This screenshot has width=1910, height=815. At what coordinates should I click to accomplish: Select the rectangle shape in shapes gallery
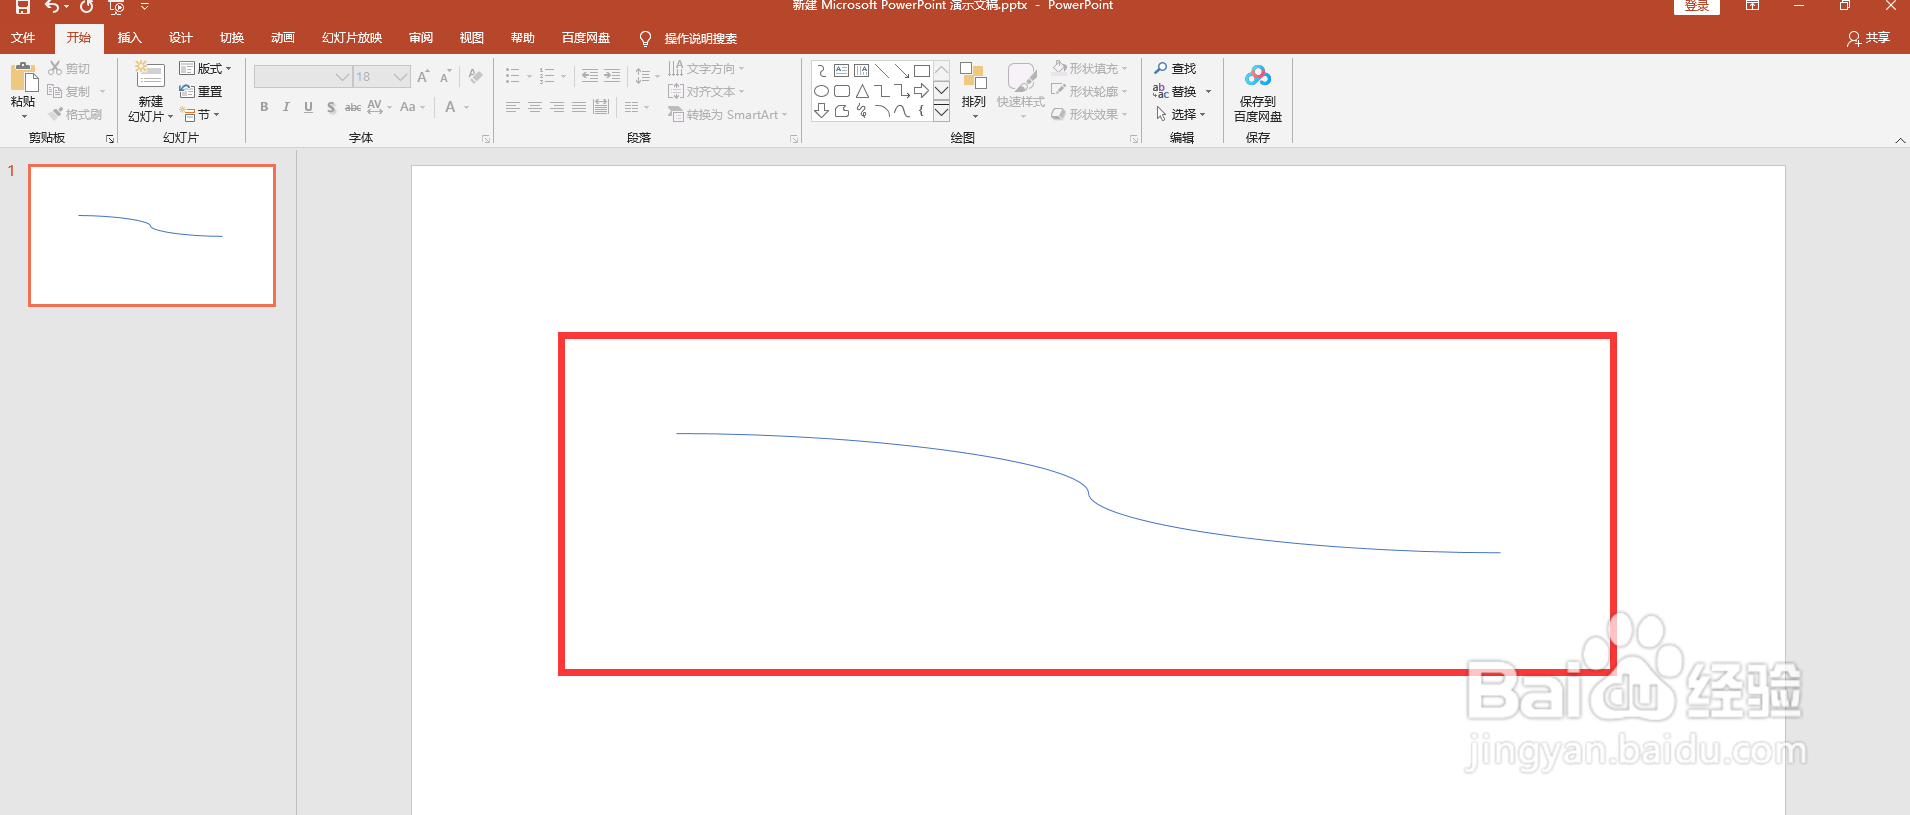tap(922, 71)
